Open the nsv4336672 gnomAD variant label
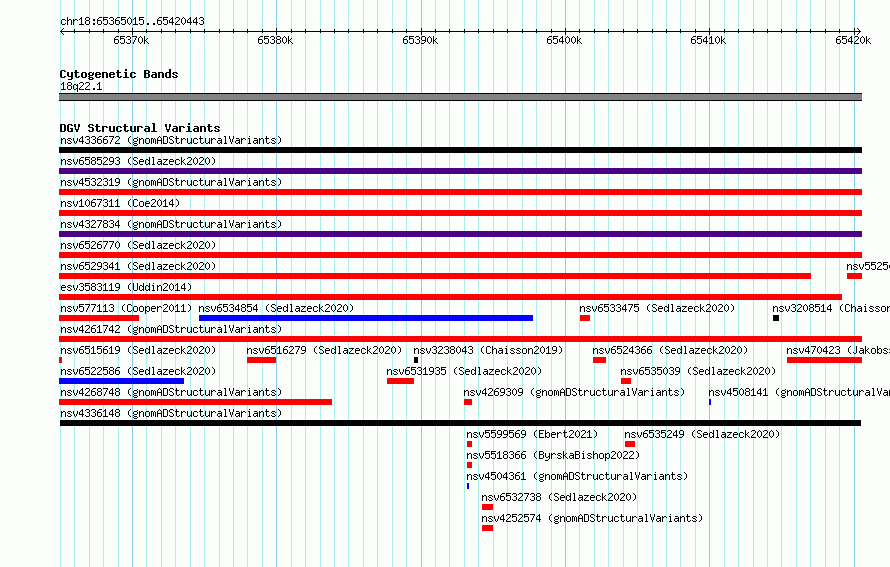The height and width of the screenshot is (567, 890). coord(171,140)
